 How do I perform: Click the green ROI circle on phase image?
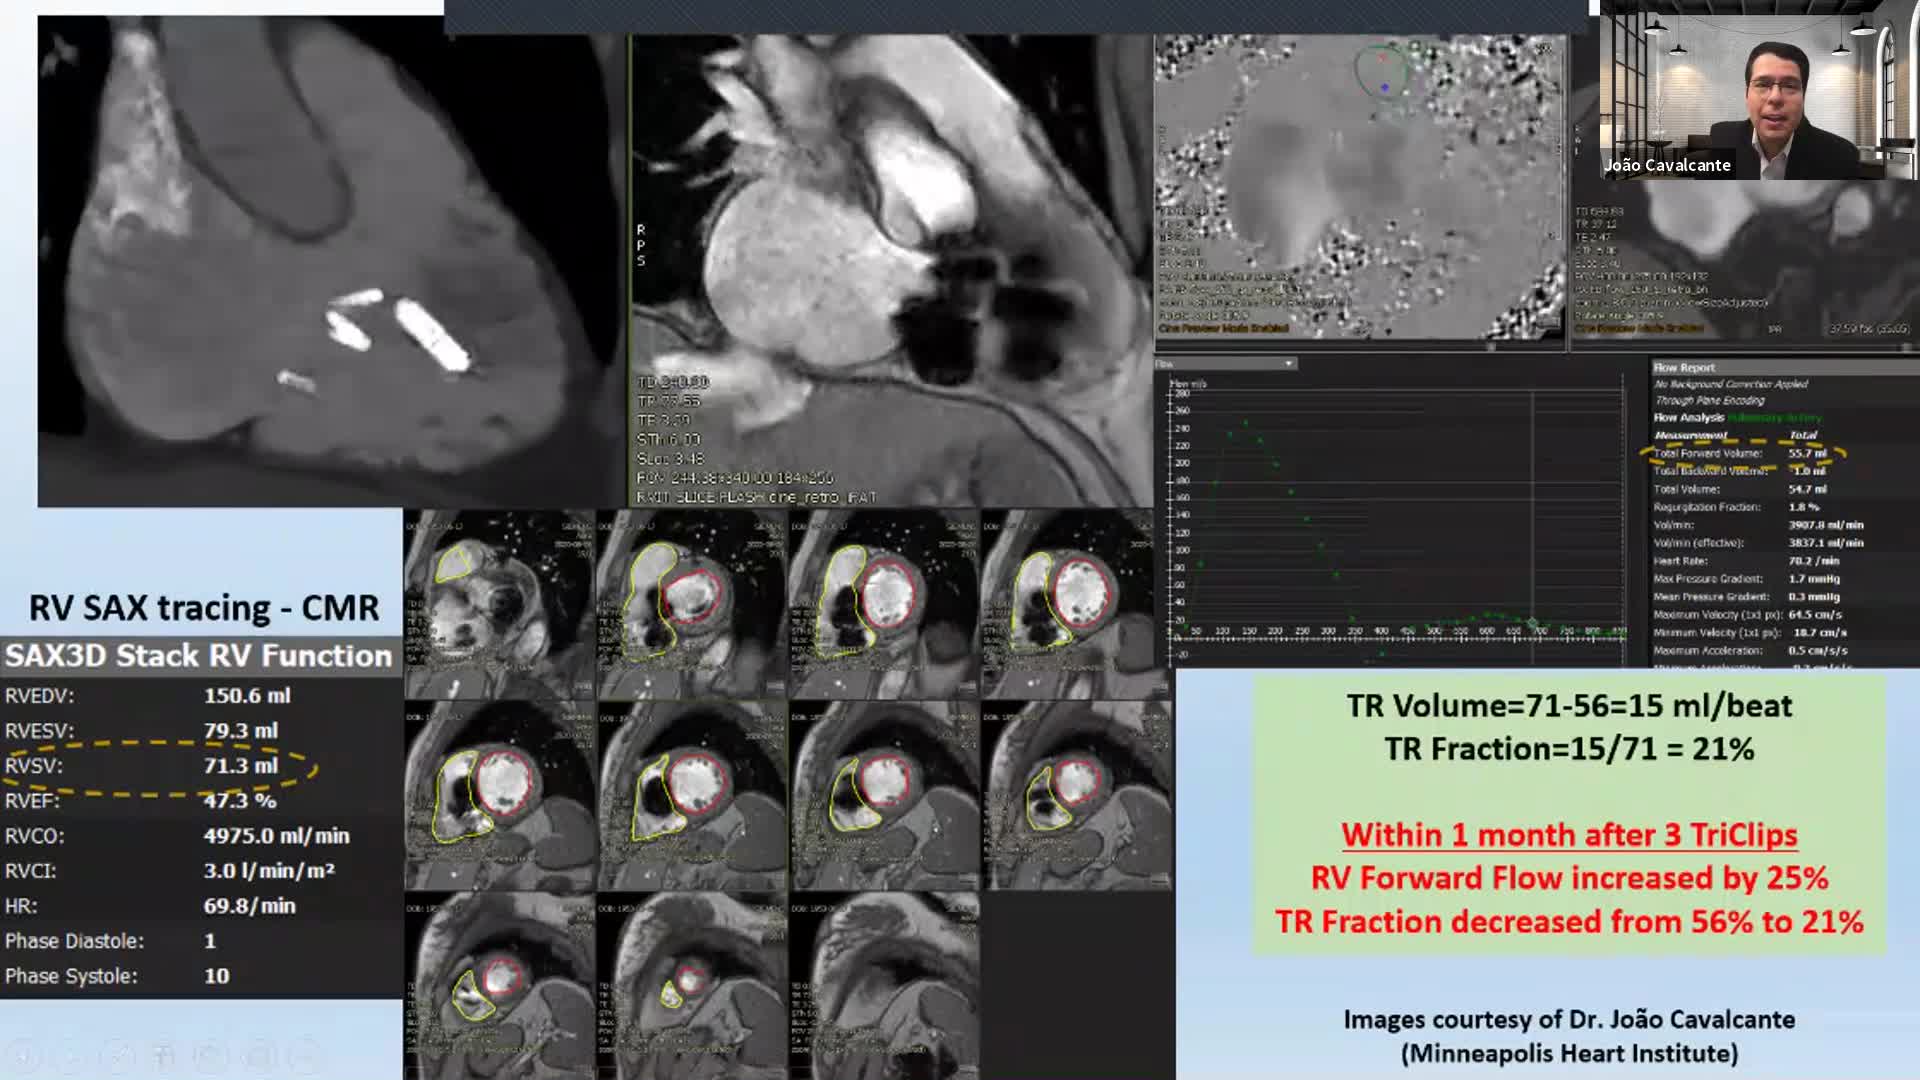tap(1381, 71)
